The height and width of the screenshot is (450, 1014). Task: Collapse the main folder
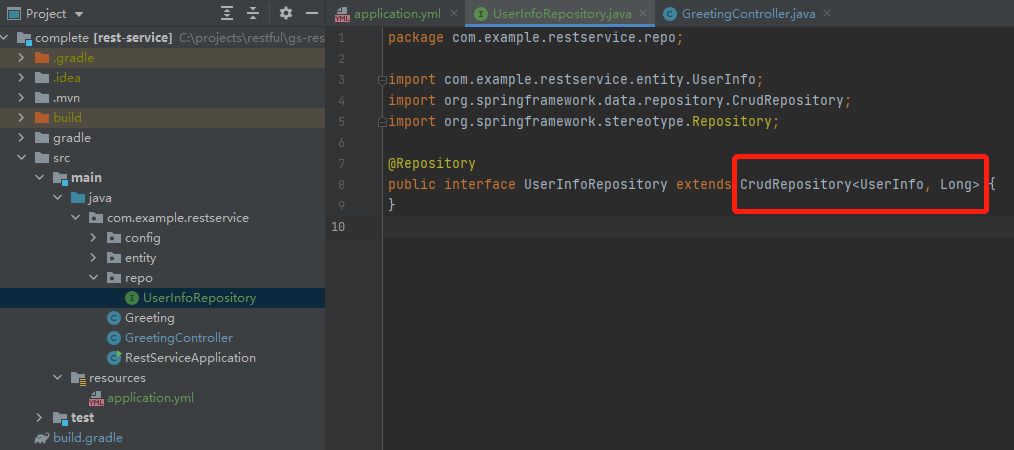tap(39, 178)
